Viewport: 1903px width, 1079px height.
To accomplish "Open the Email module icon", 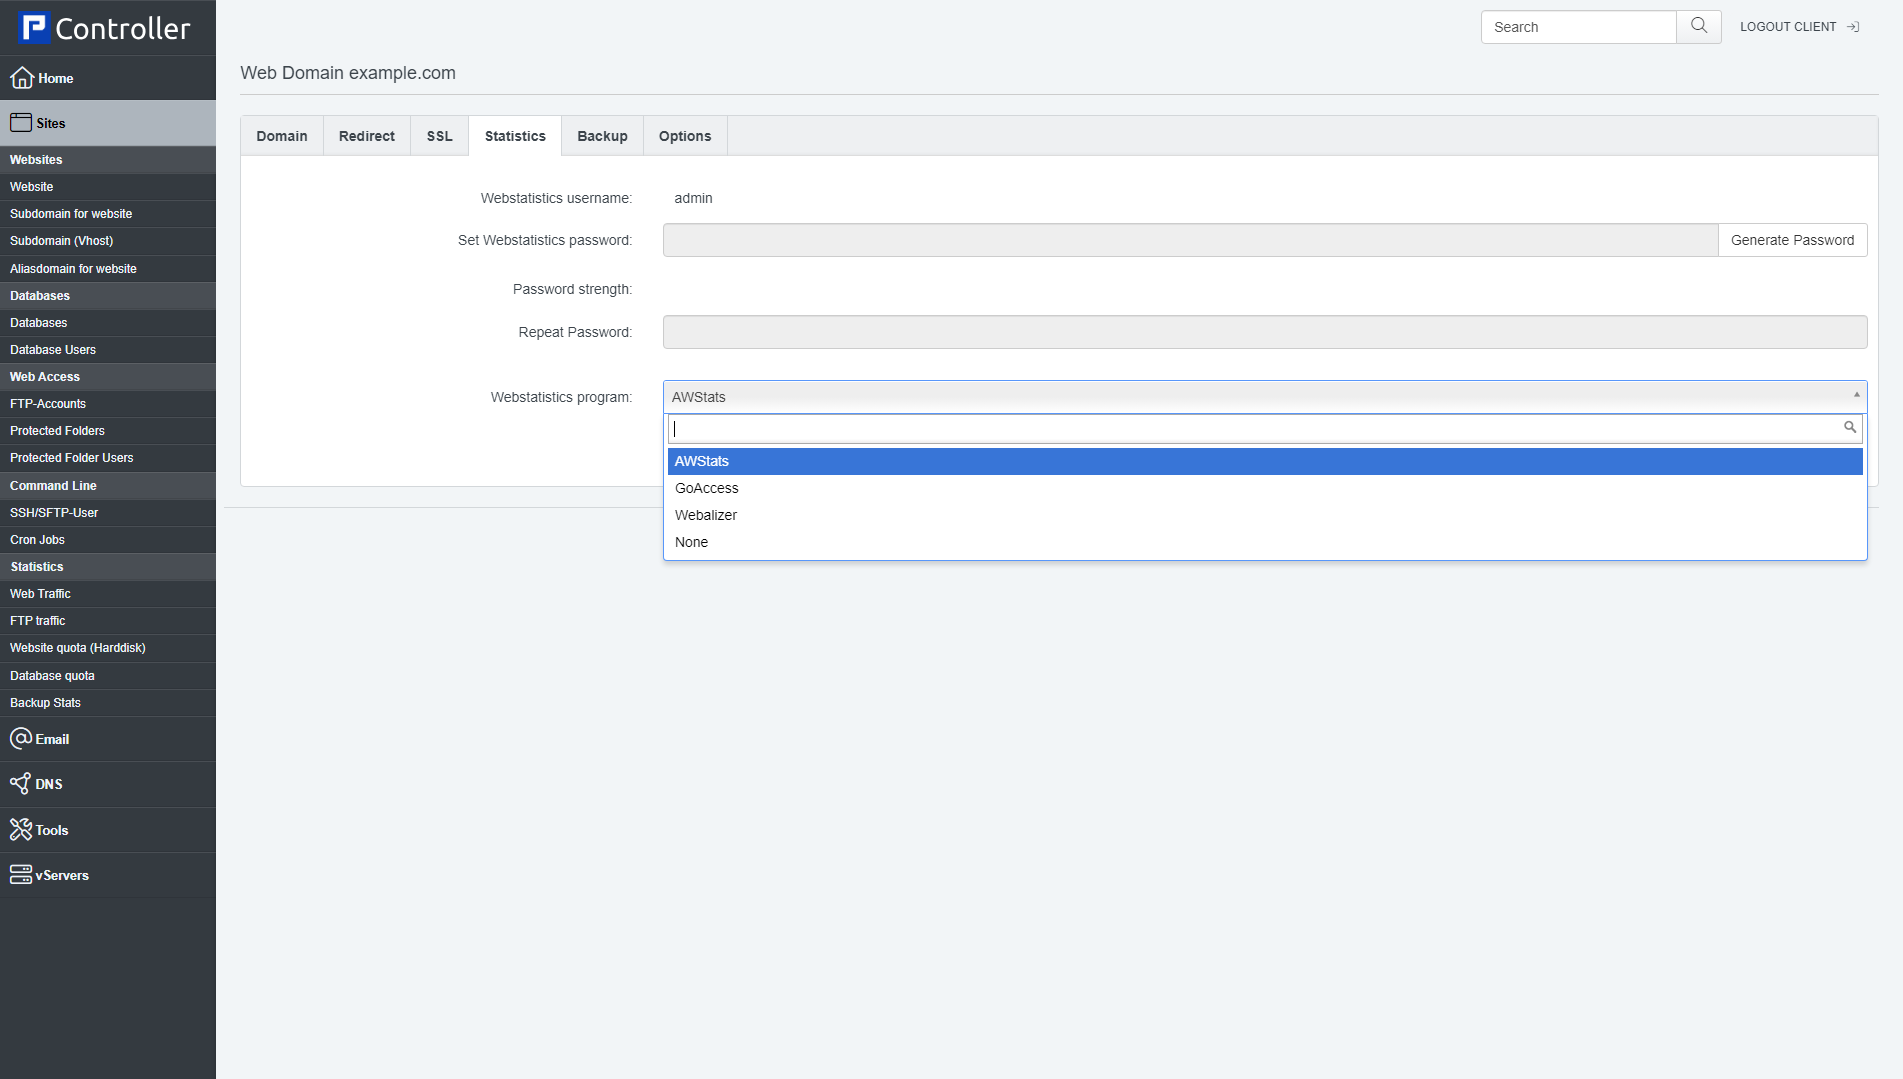I will click(x=21, y=739).
